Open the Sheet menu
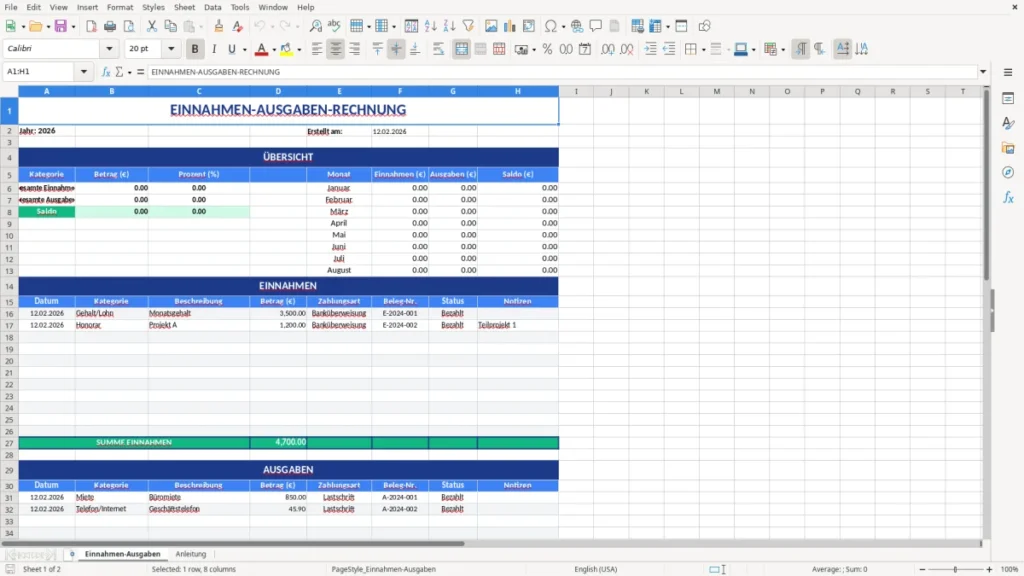Viewport: 1024px width, 576px height. tap(184, 7)
